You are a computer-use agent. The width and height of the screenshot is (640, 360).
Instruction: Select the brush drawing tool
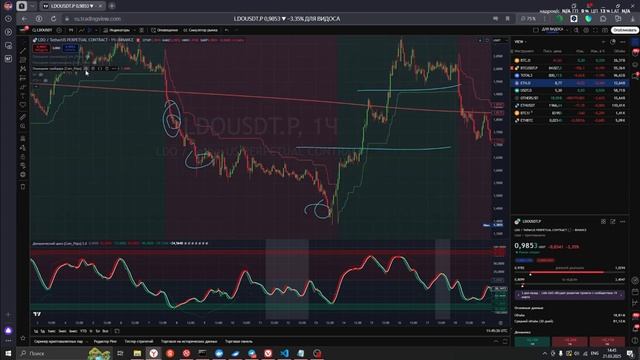click(23, 87)
